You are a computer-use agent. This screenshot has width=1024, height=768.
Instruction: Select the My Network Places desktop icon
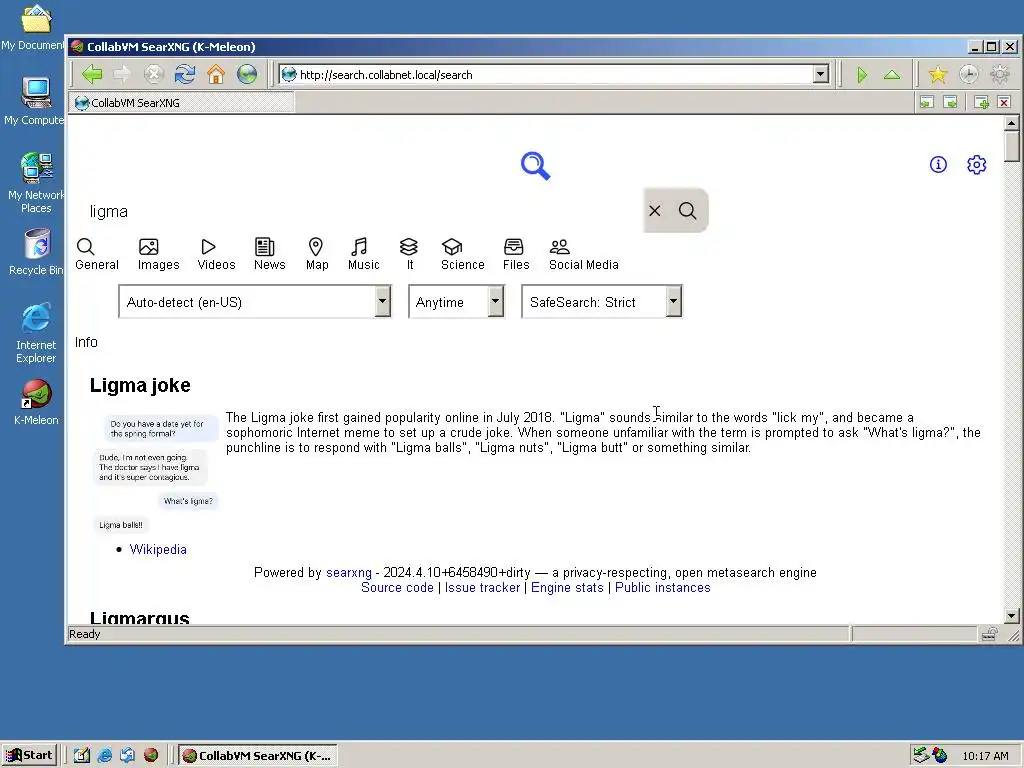pos(36,183)
